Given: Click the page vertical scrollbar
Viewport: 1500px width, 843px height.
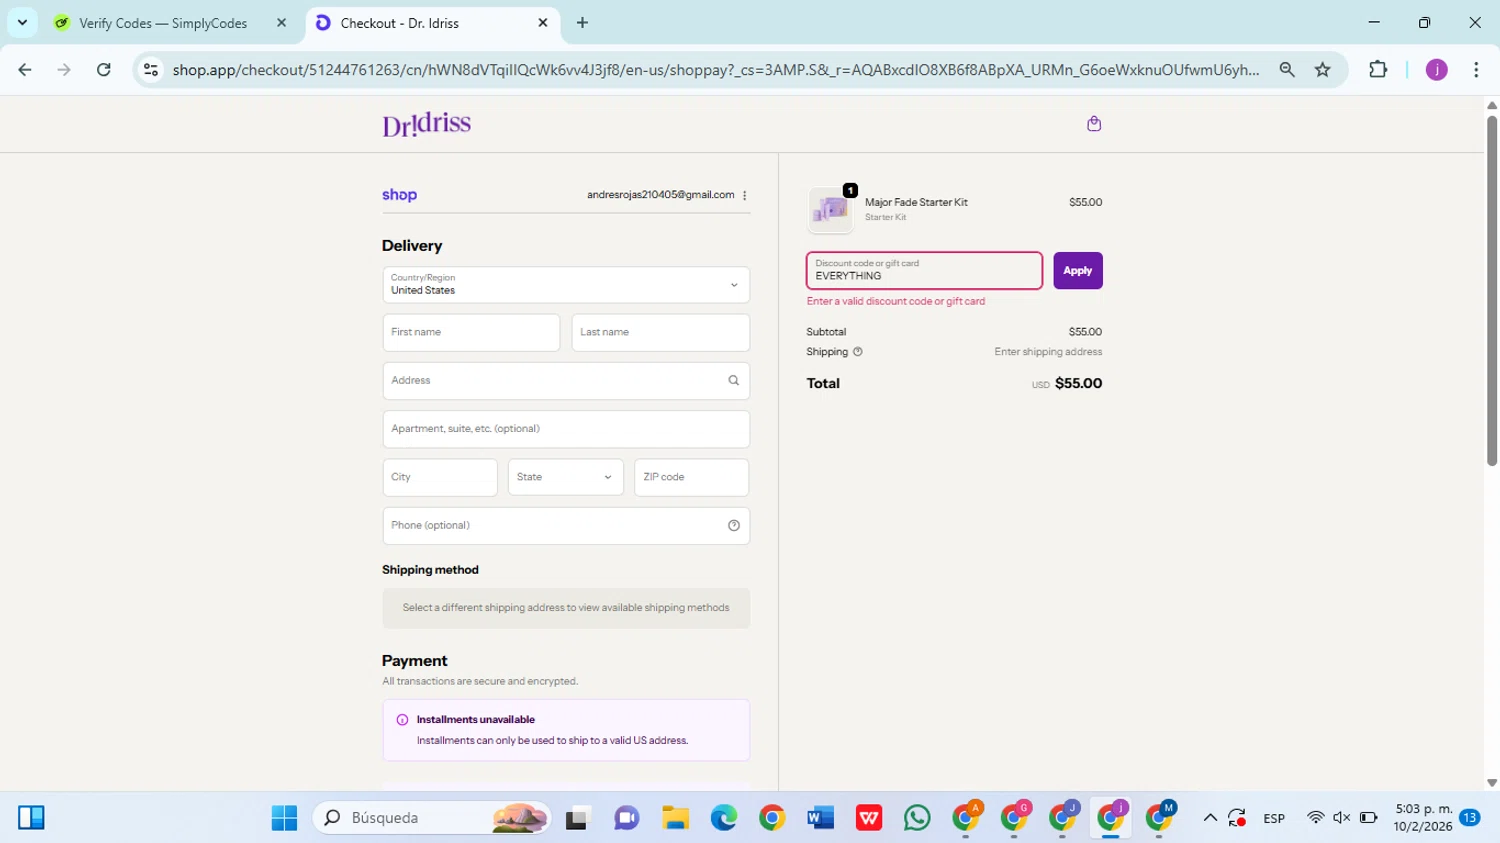Looking at the screenshot, I should tap(1492, 290).
